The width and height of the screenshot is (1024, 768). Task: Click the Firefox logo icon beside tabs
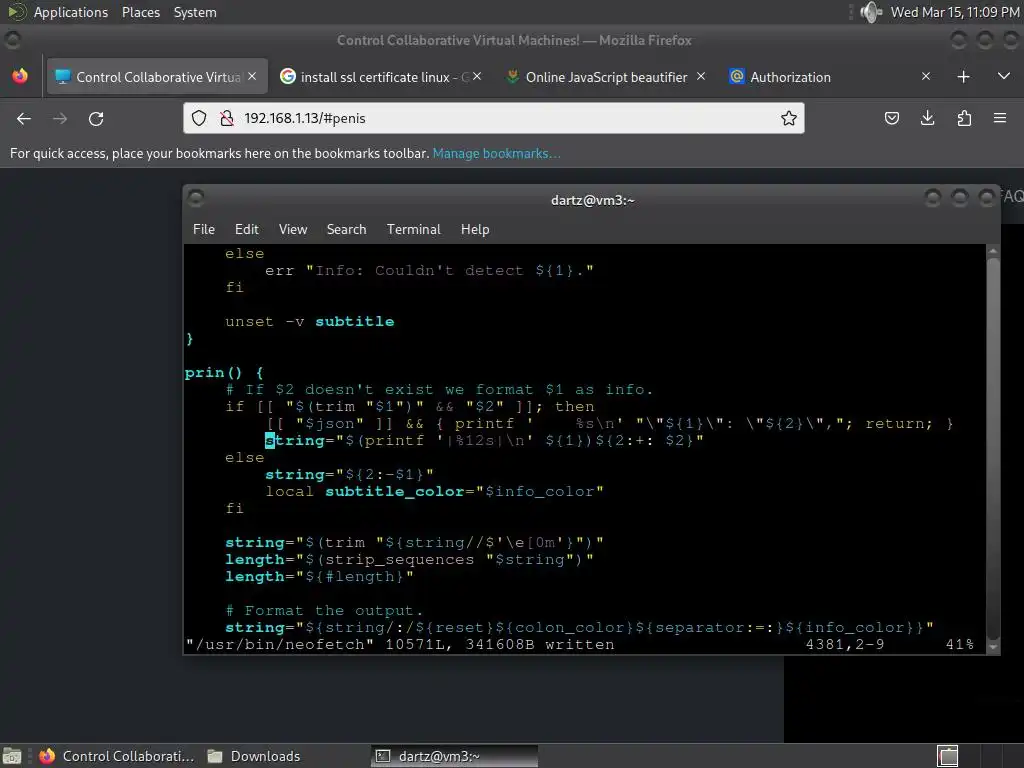click(x=20, y=76)
